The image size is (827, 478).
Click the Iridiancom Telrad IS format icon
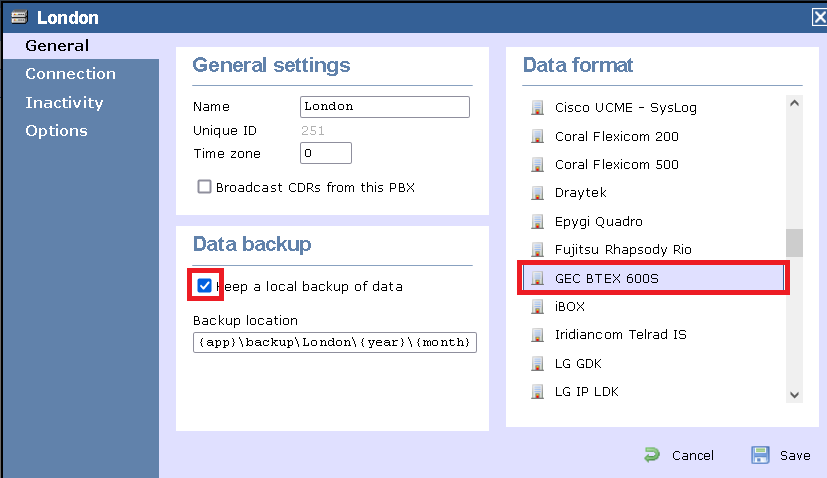point(537,334)
